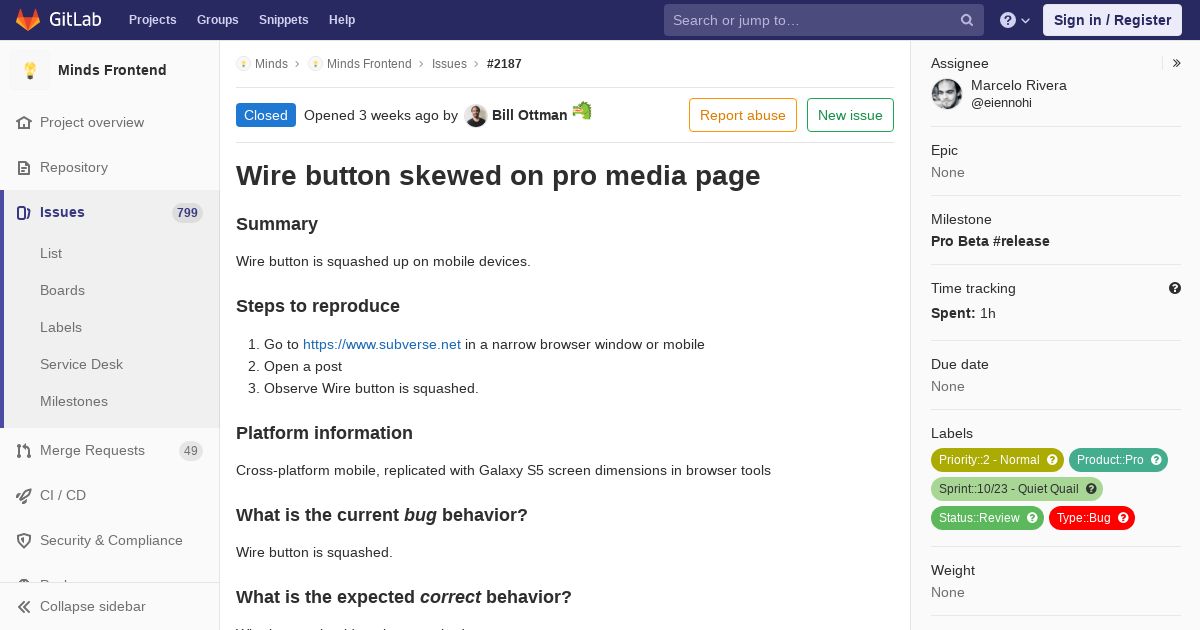Viewport: 1200px width, 630px height.
Task: Click Security & Compliance shield icon
Action: pyautogui.click(x=24, y=540)
